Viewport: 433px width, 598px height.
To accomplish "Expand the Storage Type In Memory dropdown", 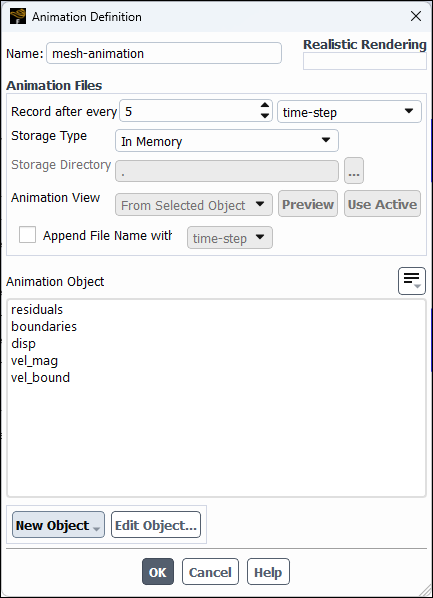I will [227, 141].
